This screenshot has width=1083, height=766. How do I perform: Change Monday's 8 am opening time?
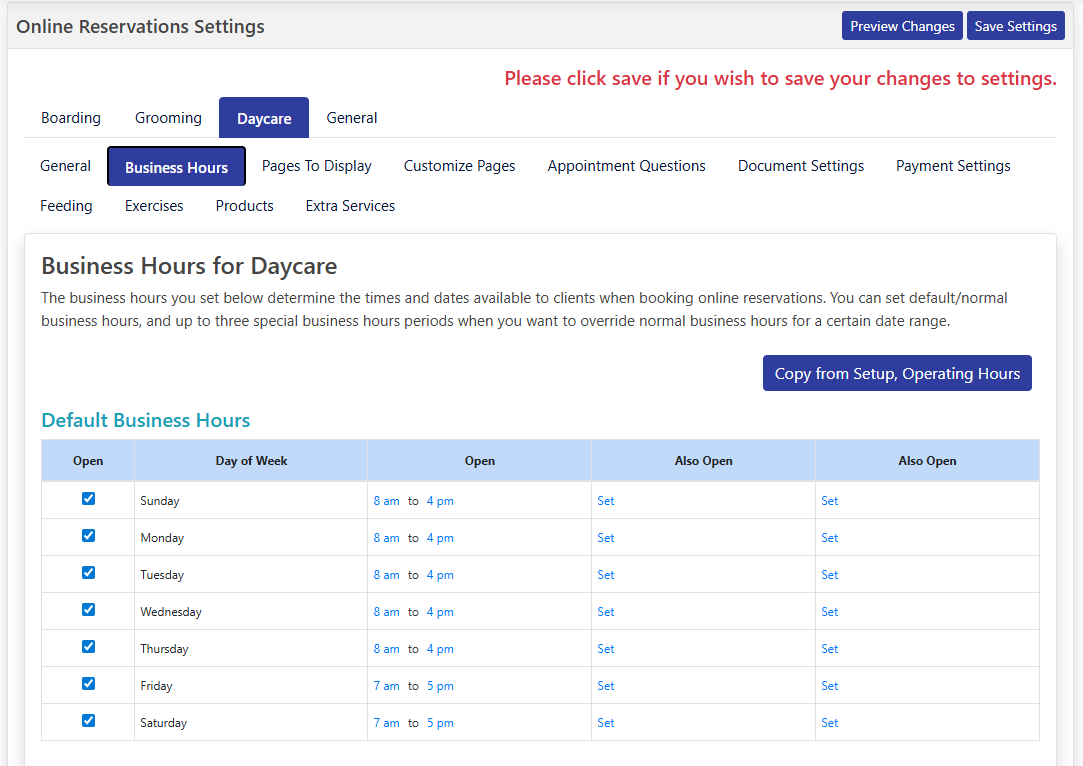[x=387, y=538]
